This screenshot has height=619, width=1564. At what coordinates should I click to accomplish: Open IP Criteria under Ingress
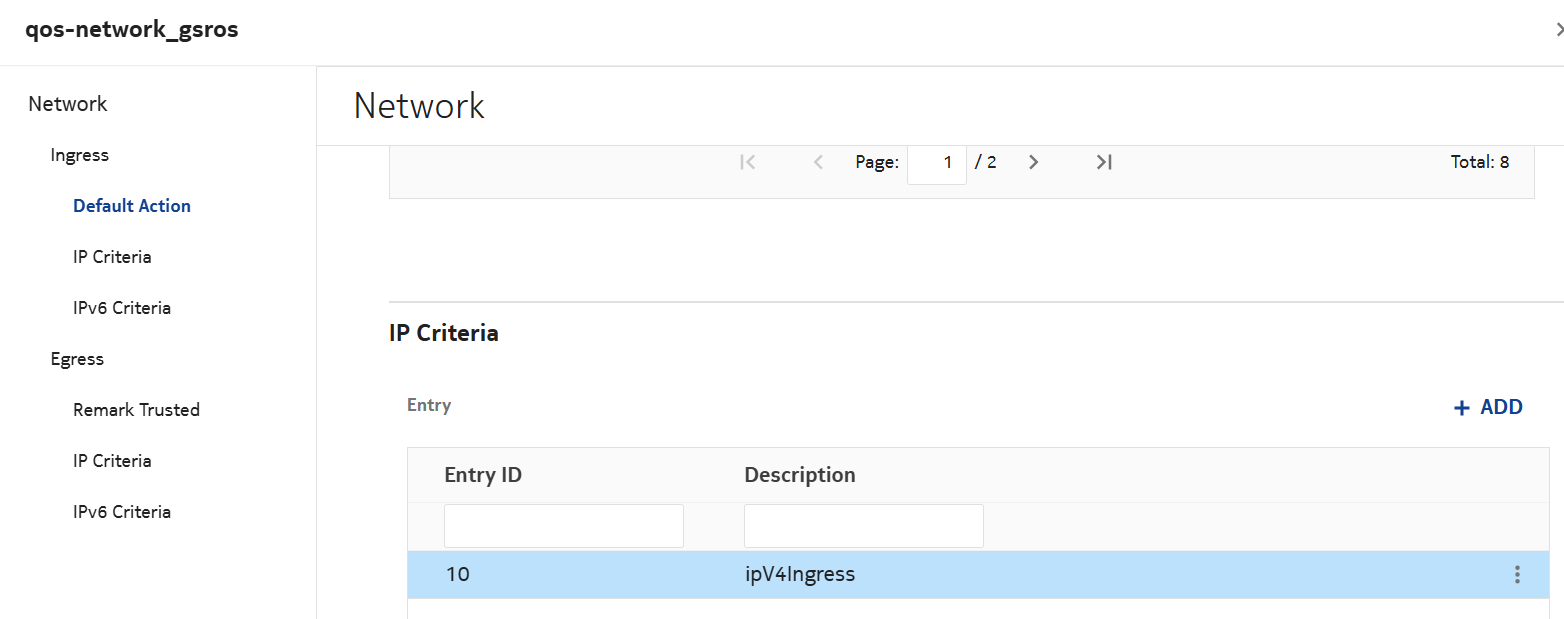click(x=112, y=257)
